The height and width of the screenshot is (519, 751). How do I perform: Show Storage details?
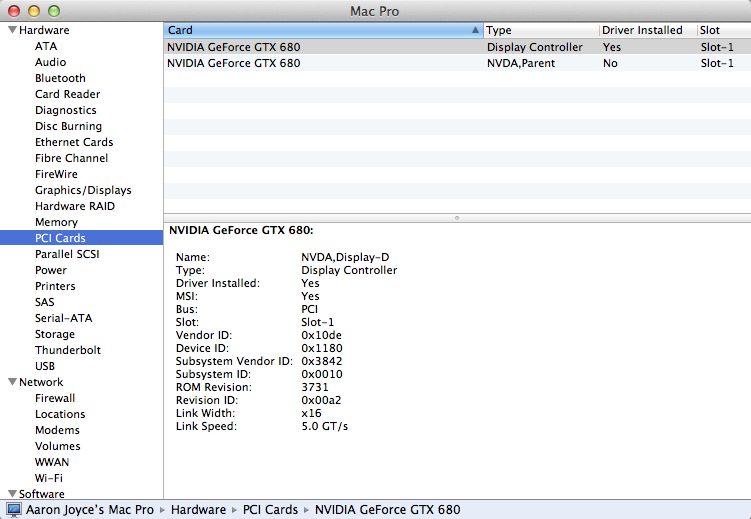[55, 334]
